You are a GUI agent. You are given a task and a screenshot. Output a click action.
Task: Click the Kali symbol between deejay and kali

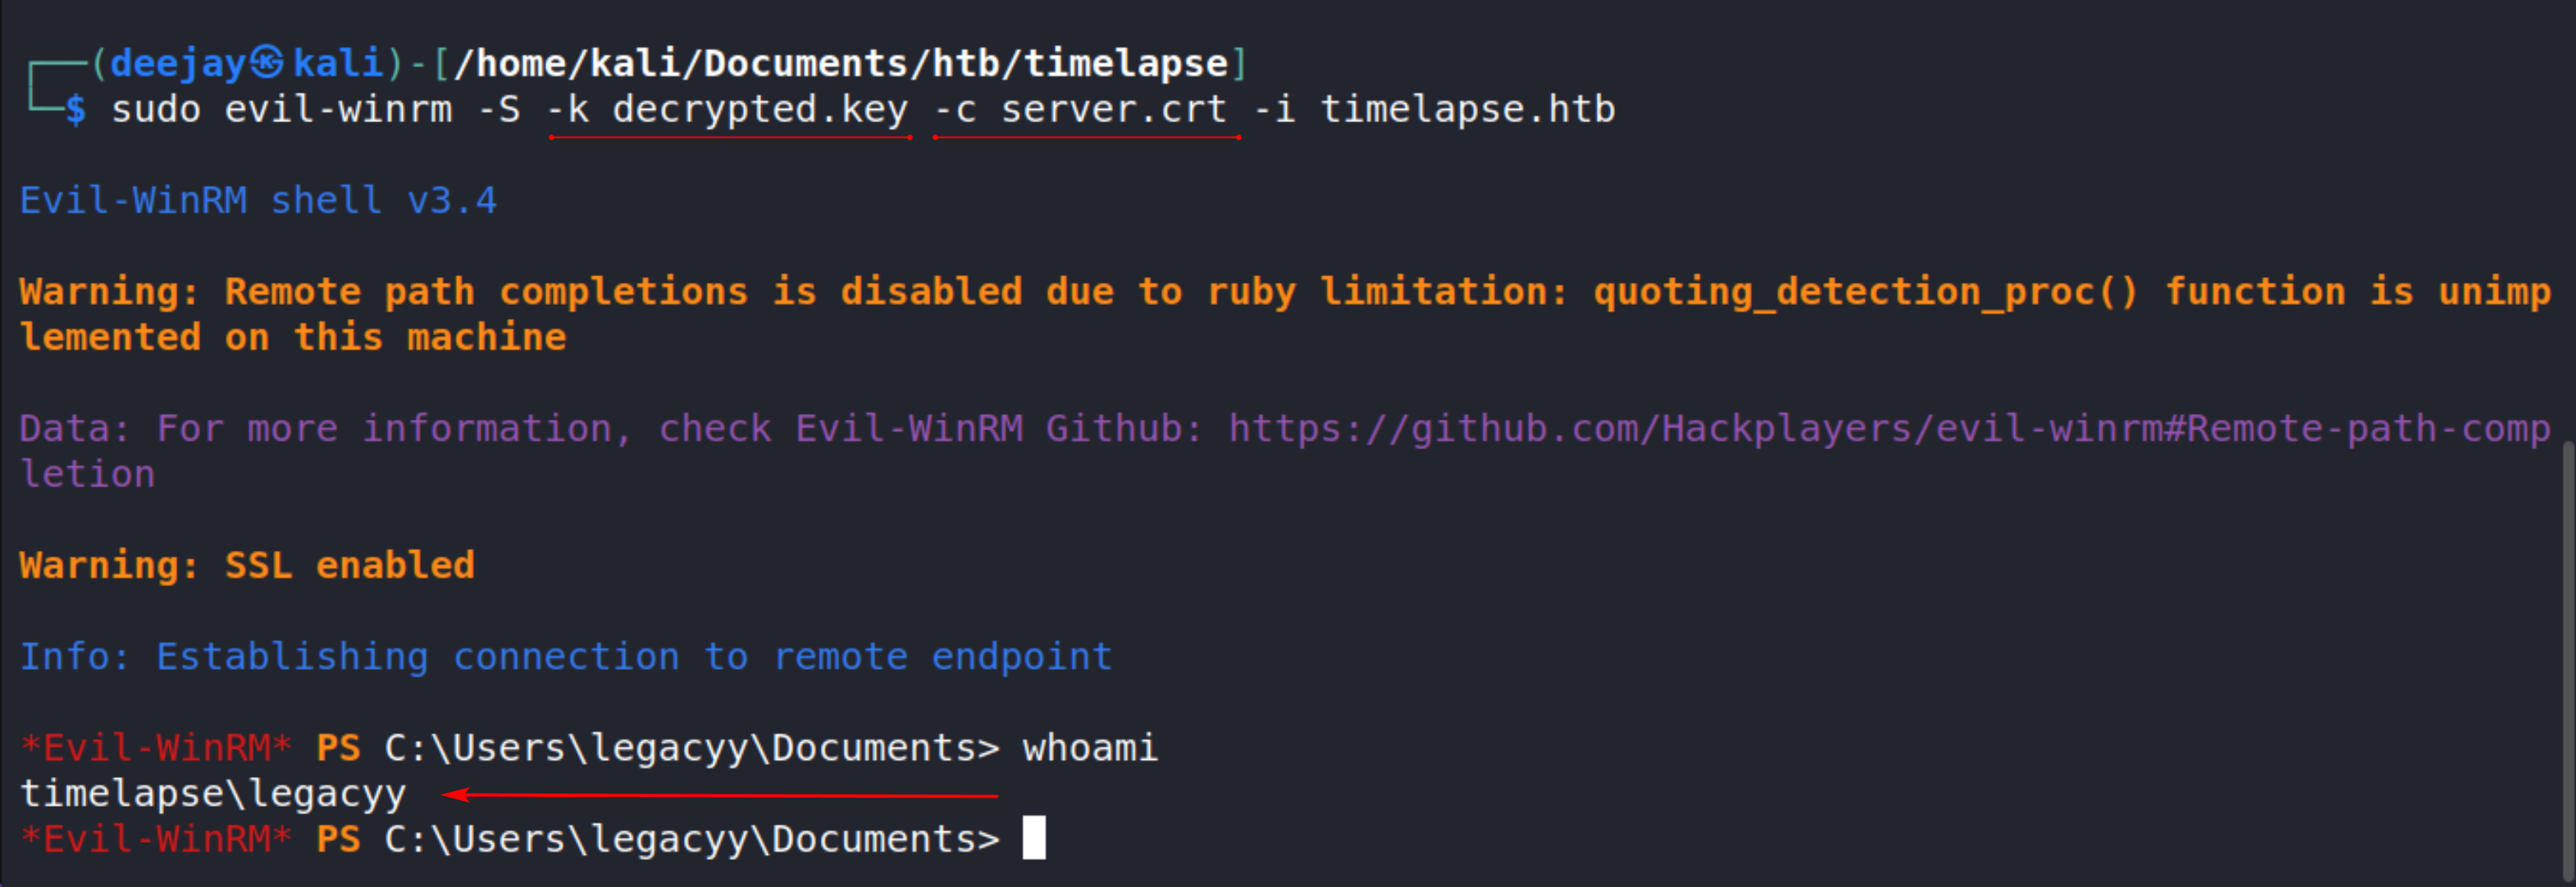click(x=266, y=63)
